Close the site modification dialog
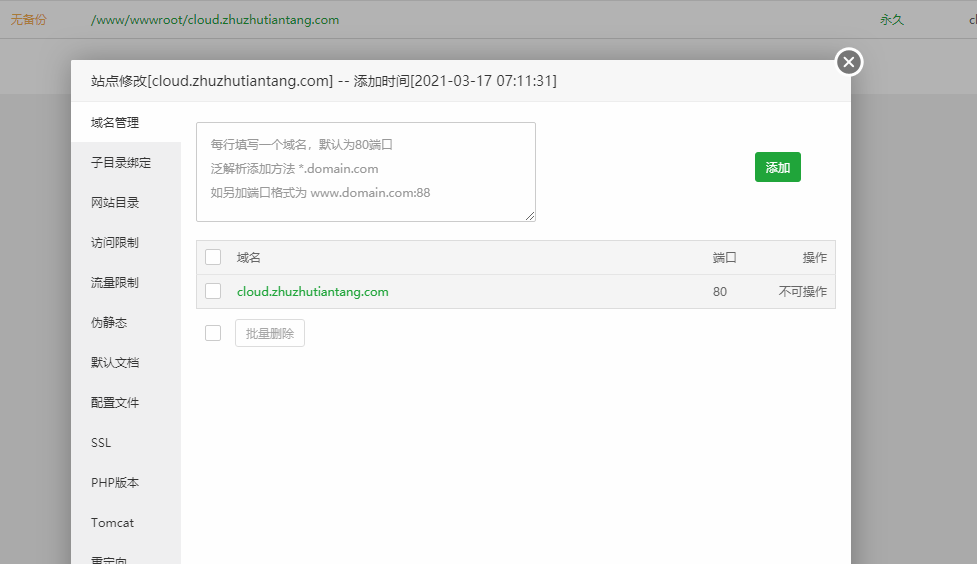The height and width of the screenshot is (564, 977). click(849, 62)
